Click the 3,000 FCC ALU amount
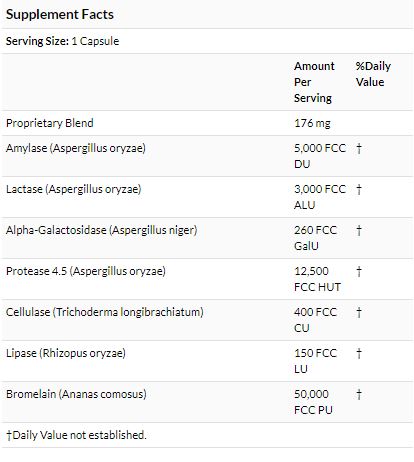 pyautogui.click(x=320, y=197)
